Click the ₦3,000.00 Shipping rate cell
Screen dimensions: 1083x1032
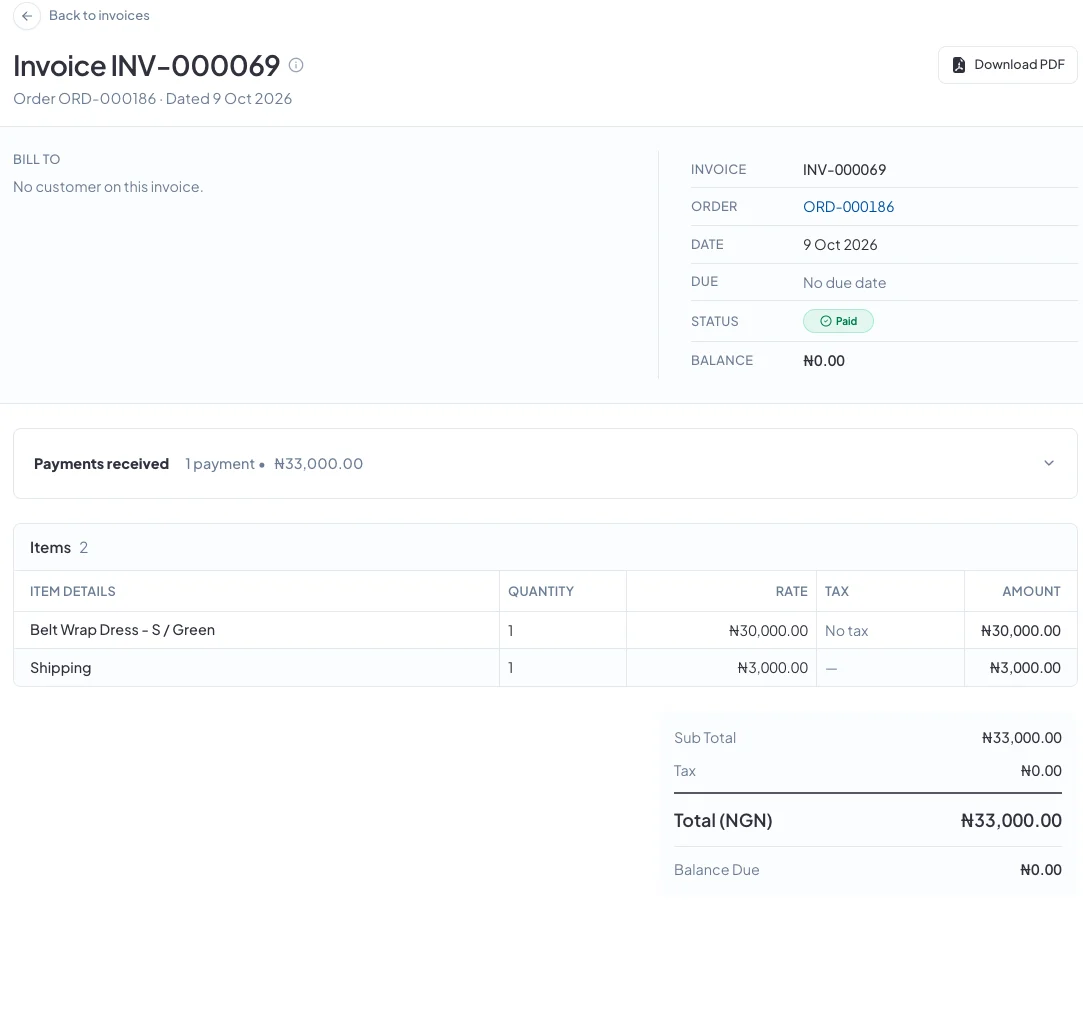click(772, 668)
